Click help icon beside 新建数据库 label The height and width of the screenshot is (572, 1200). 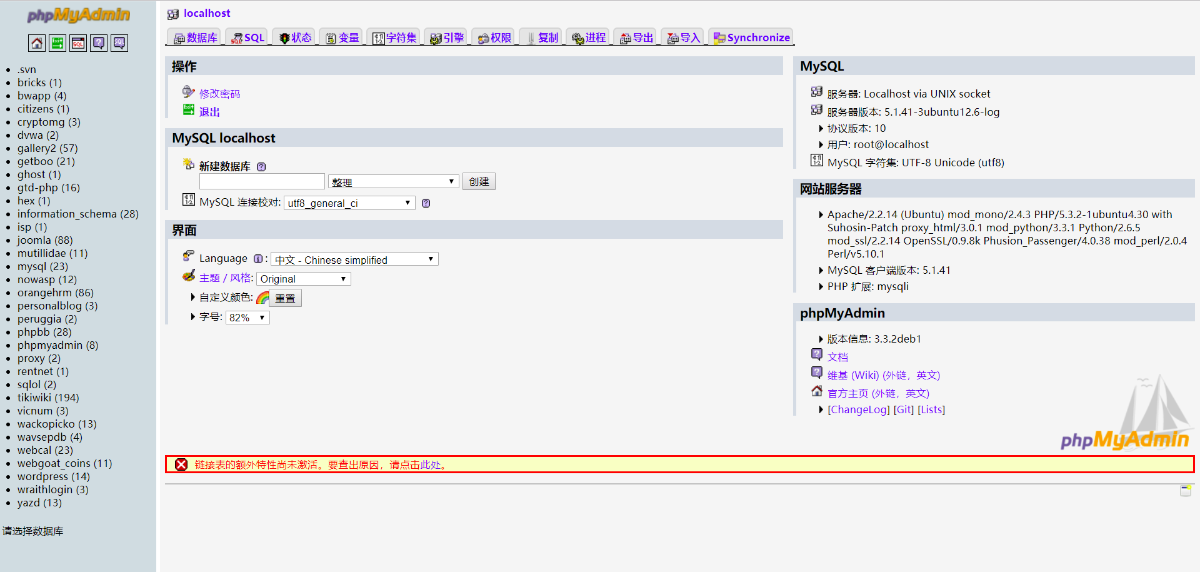261,167
